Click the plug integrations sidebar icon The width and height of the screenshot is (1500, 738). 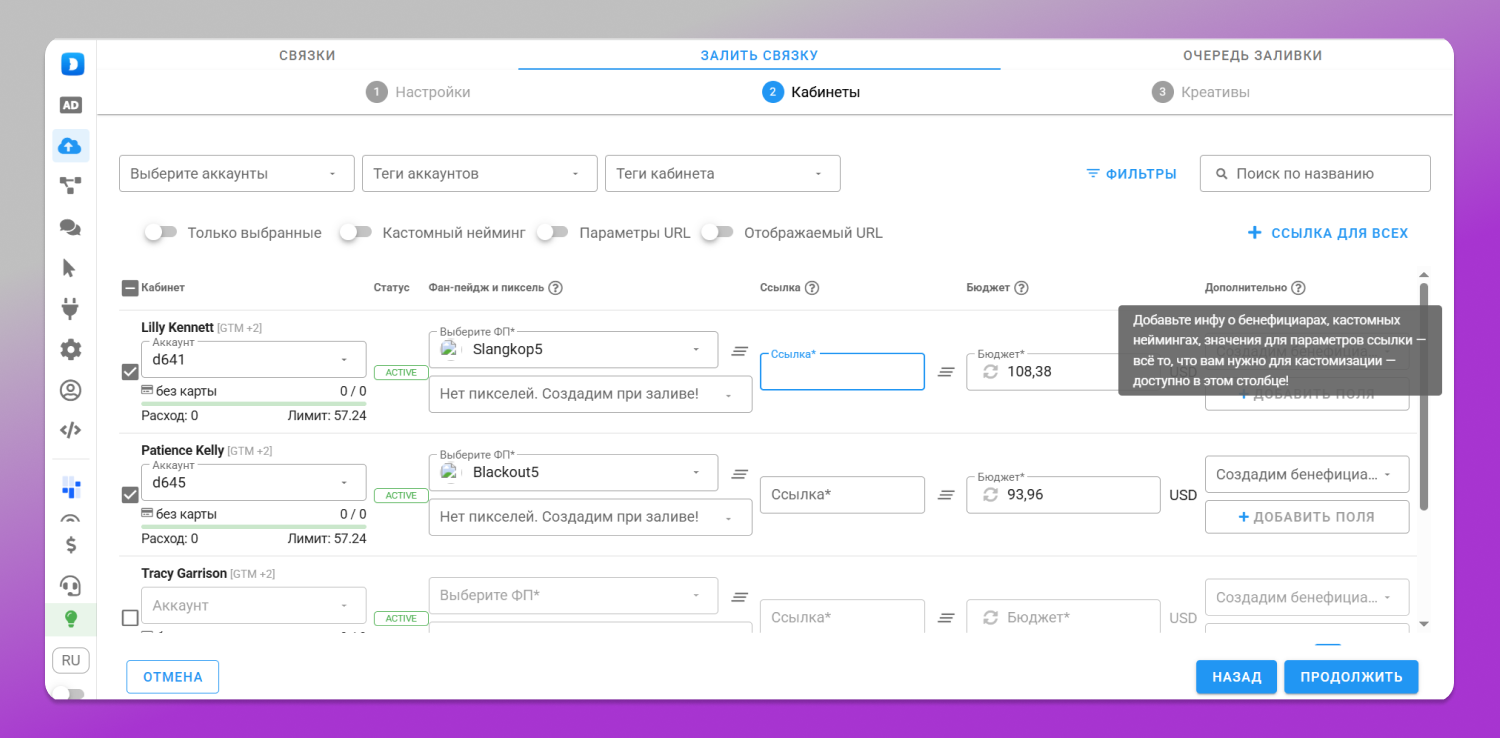tap(70, 308)
